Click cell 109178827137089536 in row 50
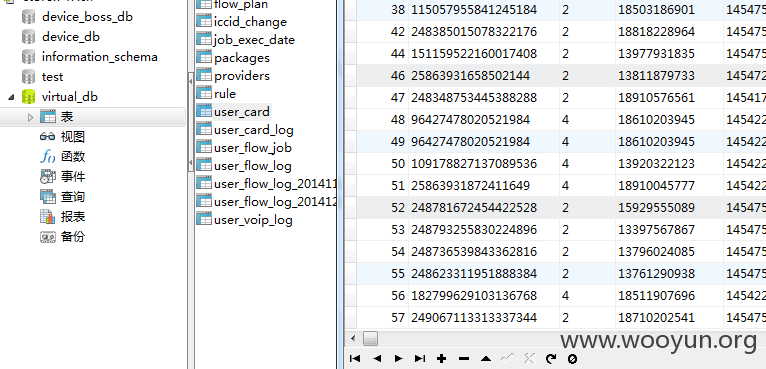The image size is (766, 369). coord(484,164)
